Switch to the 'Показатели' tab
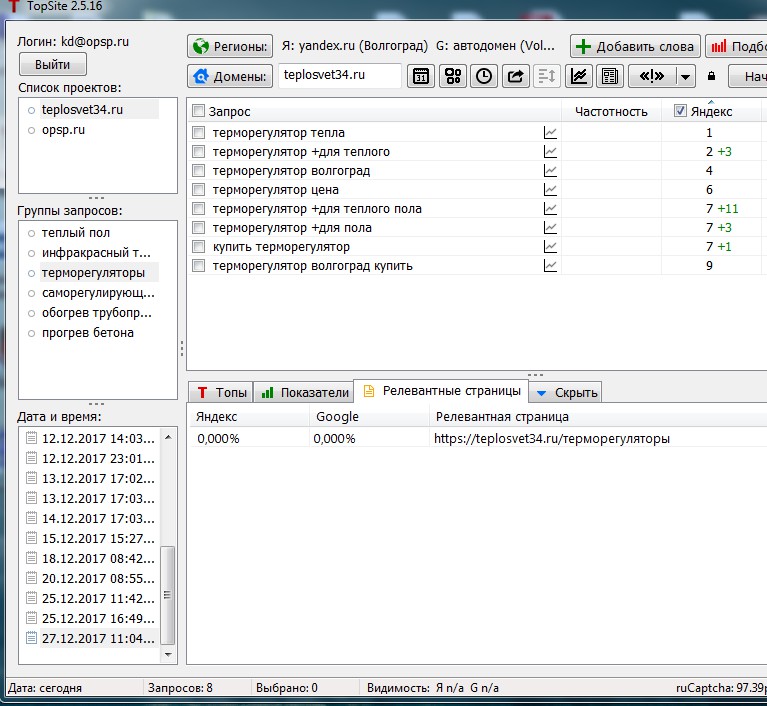Viewport: 767px width, 706px height. pyautogui.click(x=305, y=392)
